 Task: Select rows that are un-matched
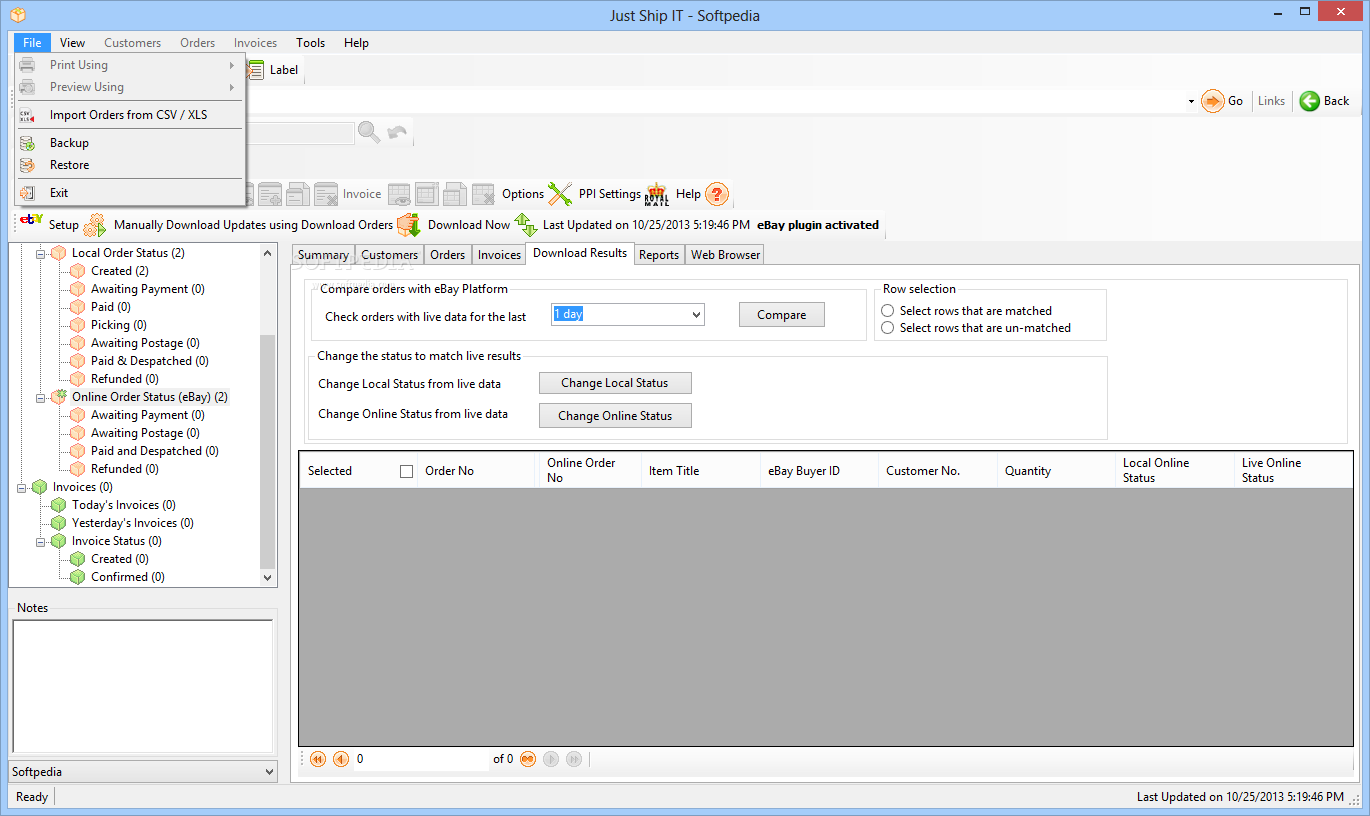coord(887,328)
